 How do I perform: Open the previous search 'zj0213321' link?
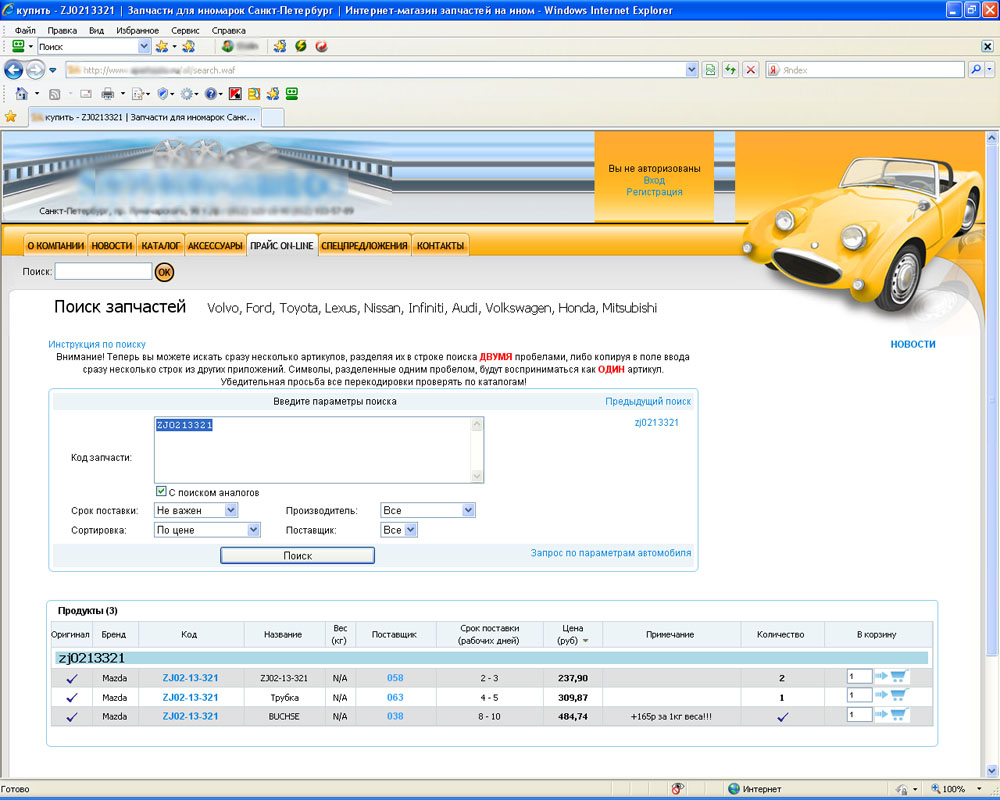(x=656, y=422)
